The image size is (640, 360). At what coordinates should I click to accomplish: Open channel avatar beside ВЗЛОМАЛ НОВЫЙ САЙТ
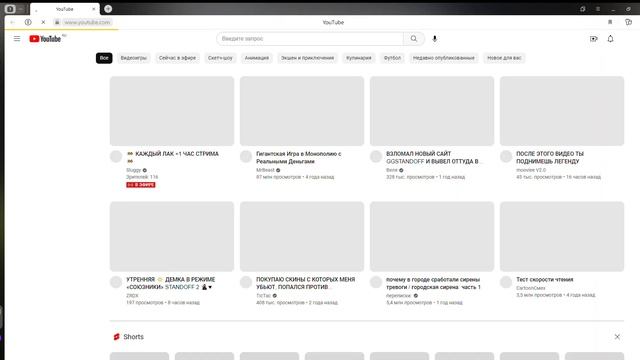pyautogui.click(x=376, y=156)
